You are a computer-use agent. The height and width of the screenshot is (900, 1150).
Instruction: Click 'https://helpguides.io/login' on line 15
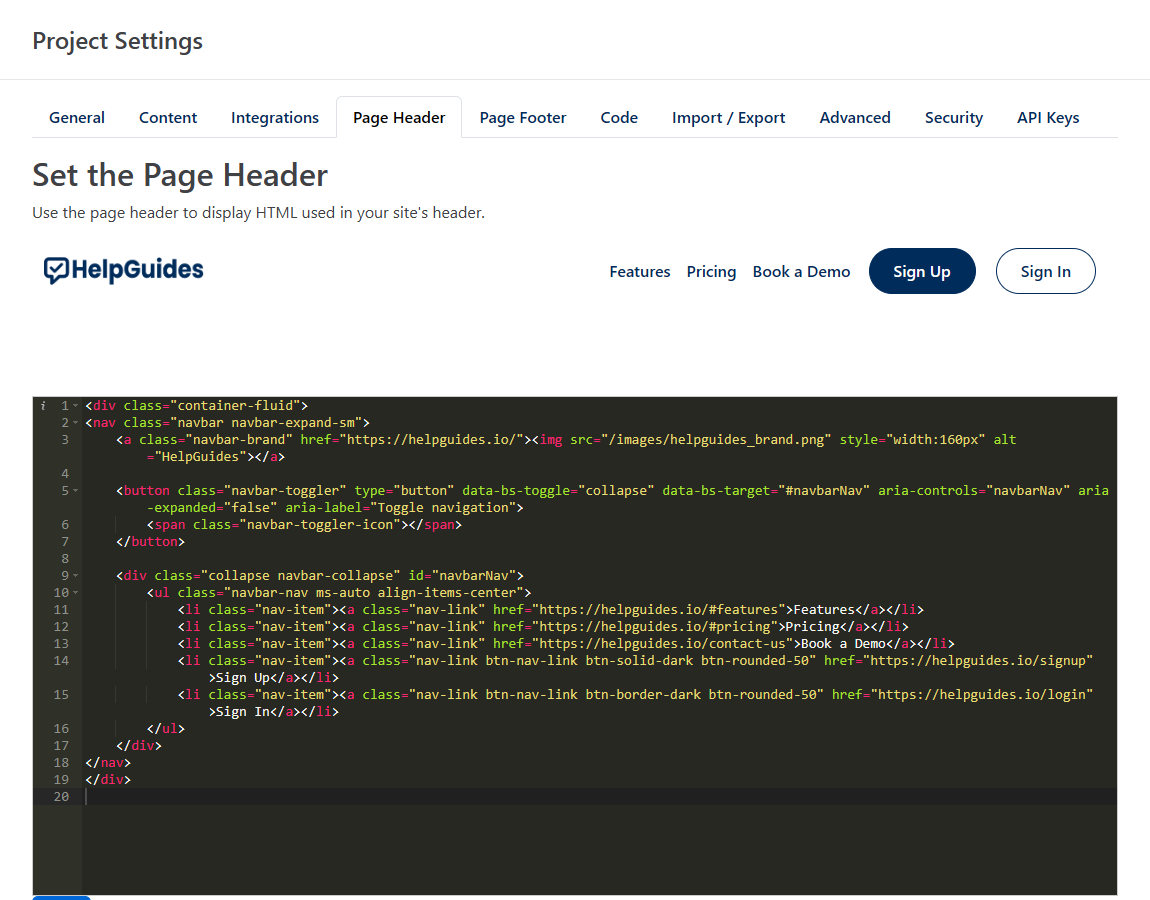(981, 695)
